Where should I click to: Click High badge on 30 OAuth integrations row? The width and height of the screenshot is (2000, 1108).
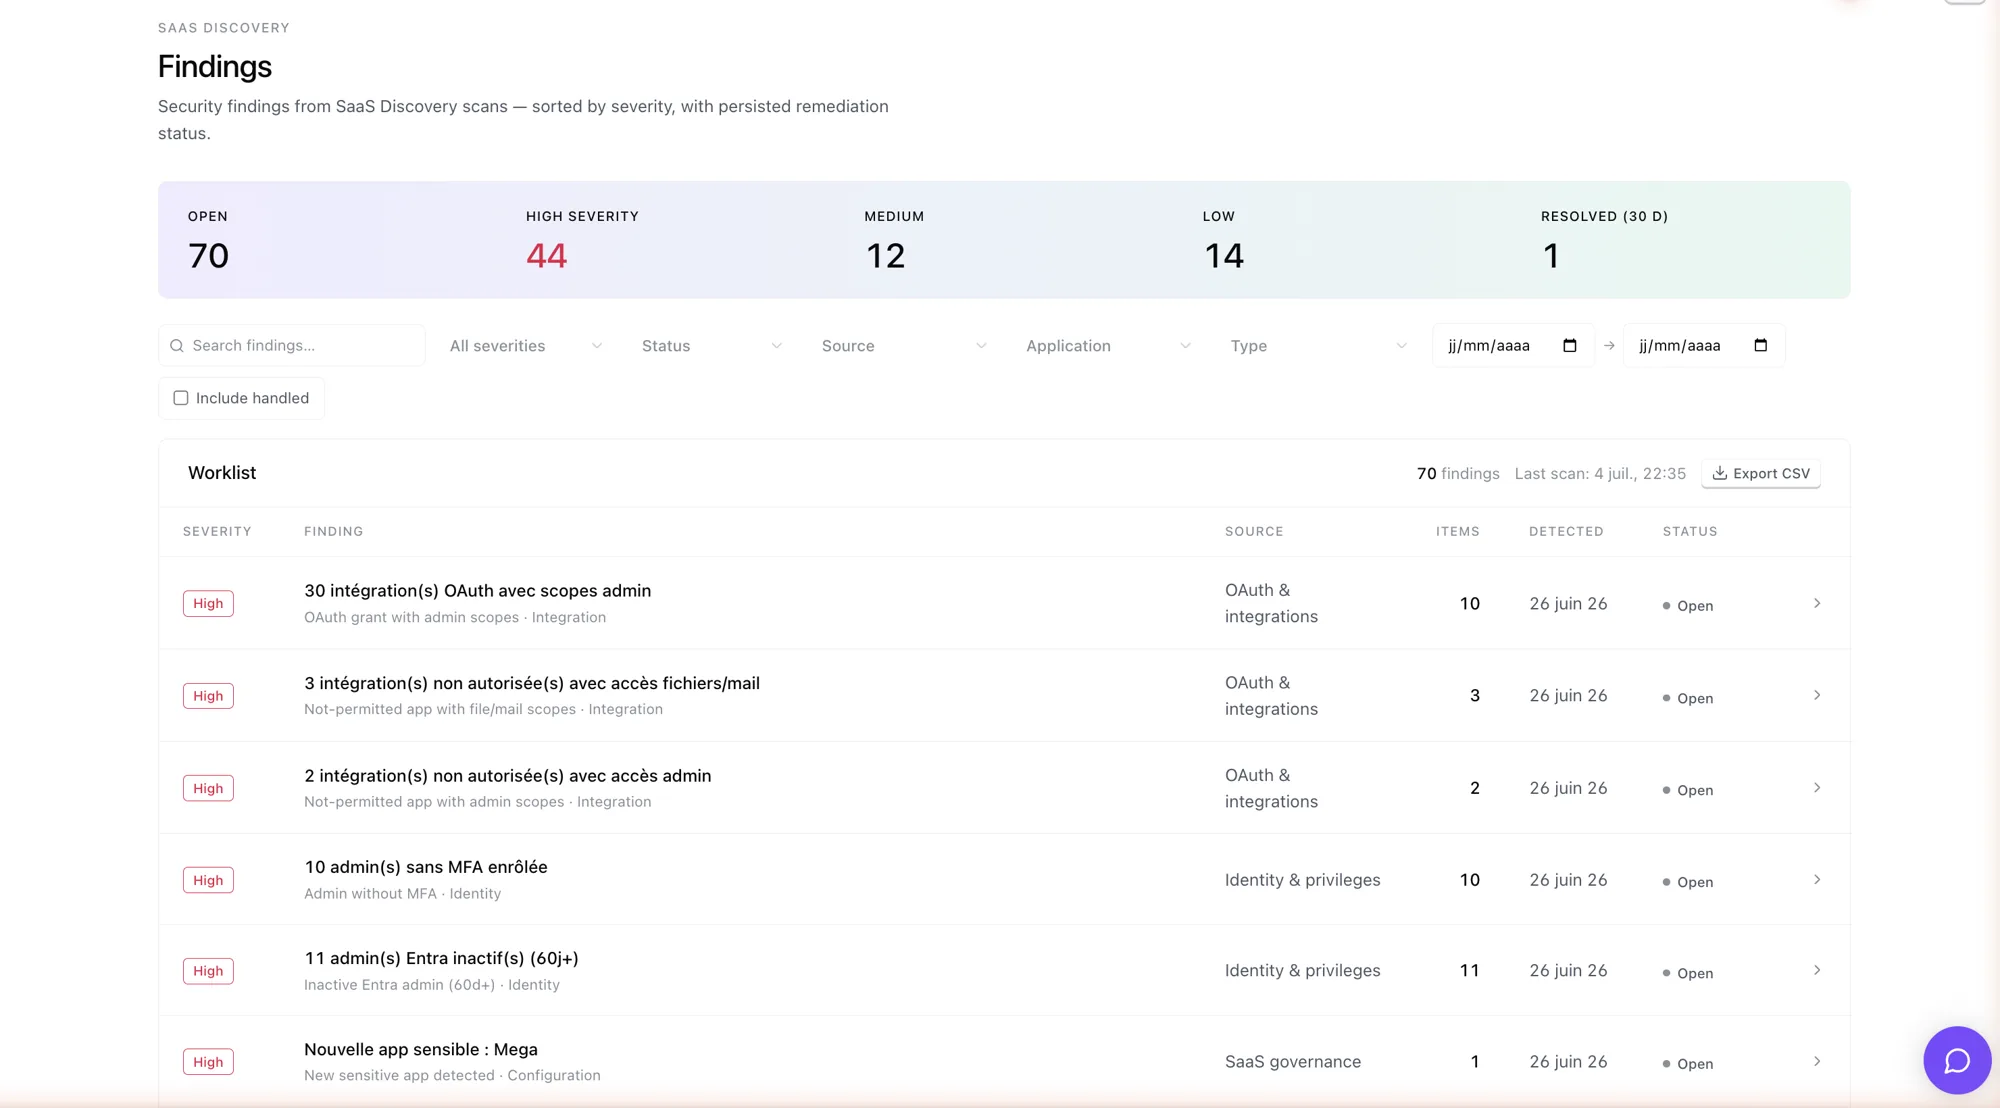click(x=208, y=603)
